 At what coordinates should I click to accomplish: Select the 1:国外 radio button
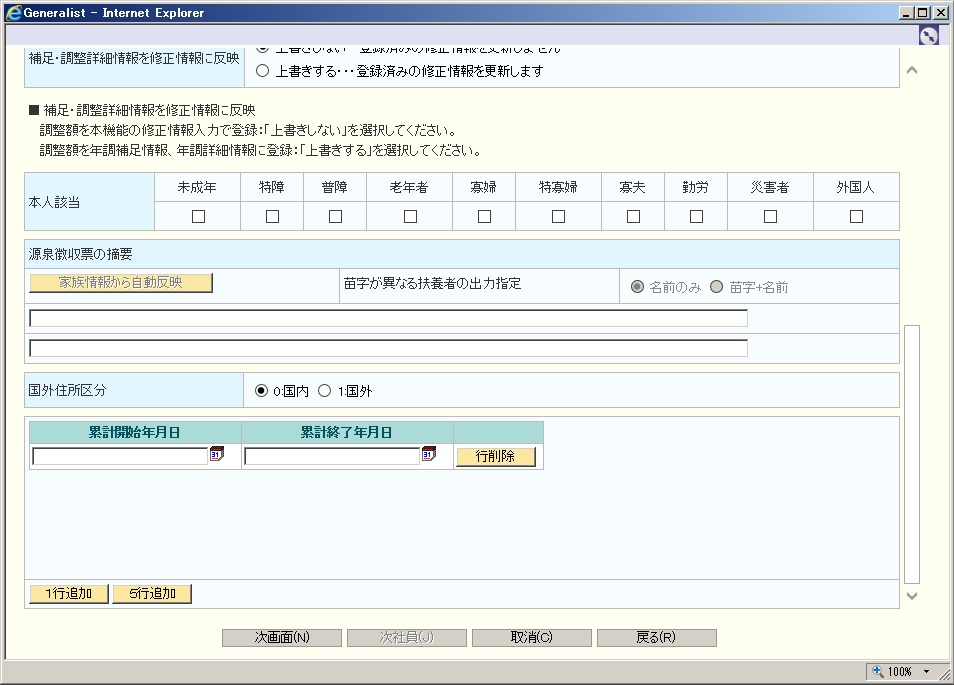(324, 391)
